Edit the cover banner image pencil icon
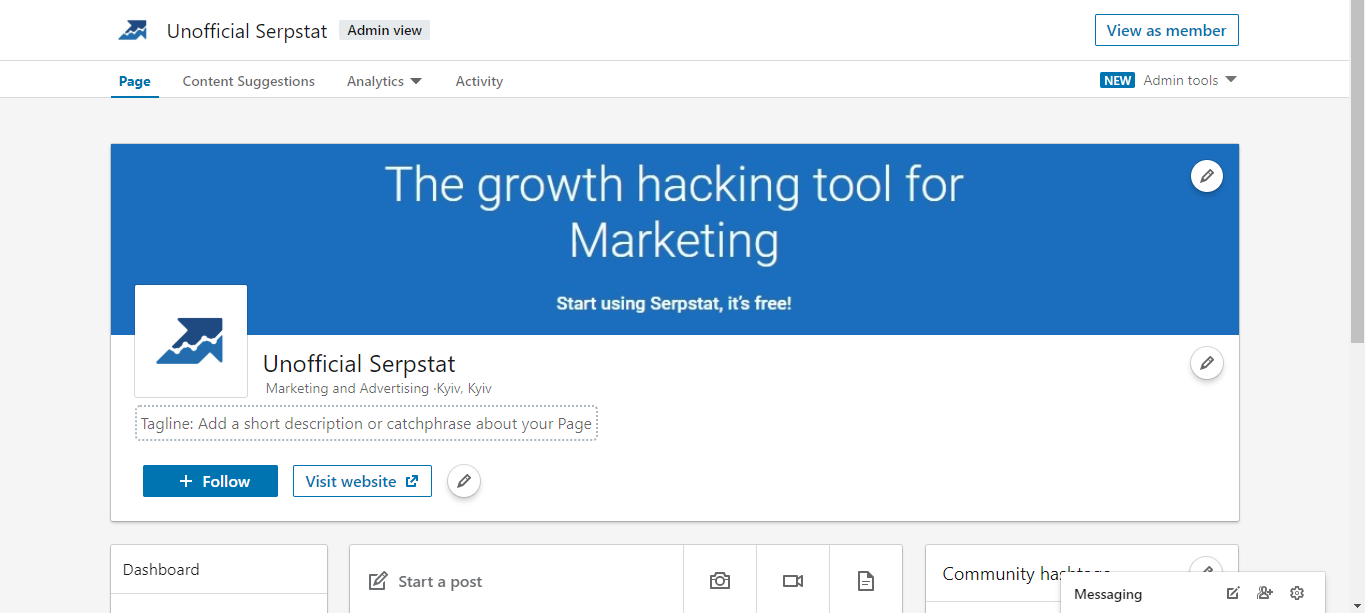1365x613 pixels. pos(1207,176)
